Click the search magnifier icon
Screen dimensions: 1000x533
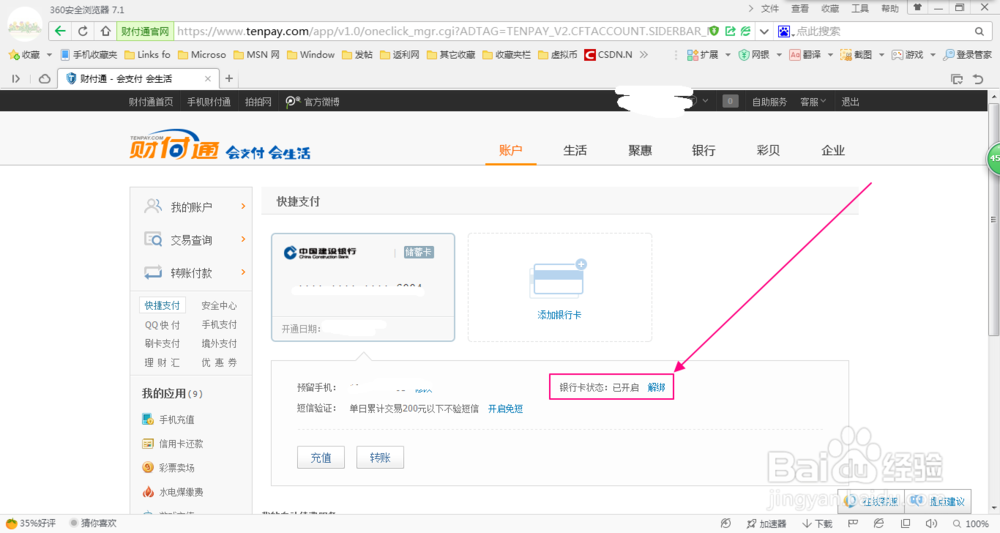979,31
